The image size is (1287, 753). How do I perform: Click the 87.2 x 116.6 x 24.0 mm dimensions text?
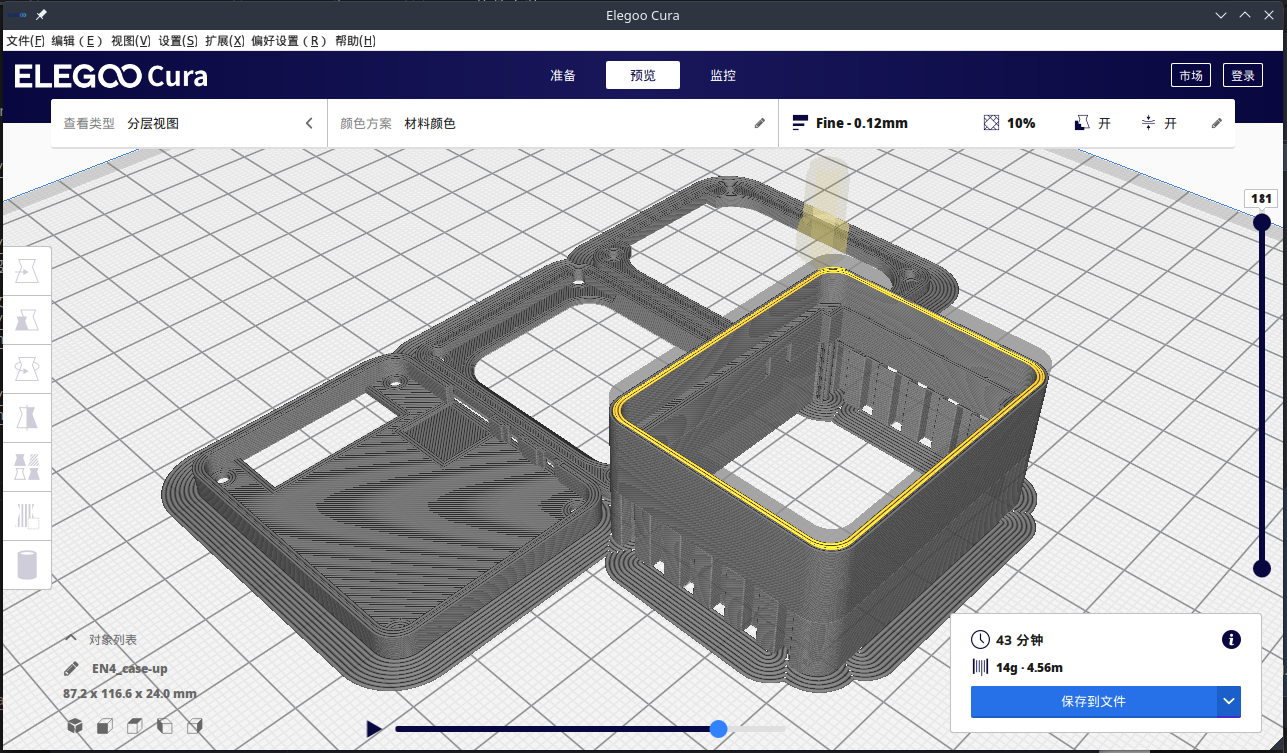130,693
